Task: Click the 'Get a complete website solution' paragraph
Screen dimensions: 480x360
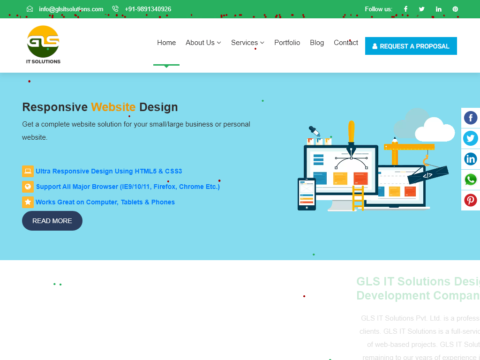Action: pos(136,131)
